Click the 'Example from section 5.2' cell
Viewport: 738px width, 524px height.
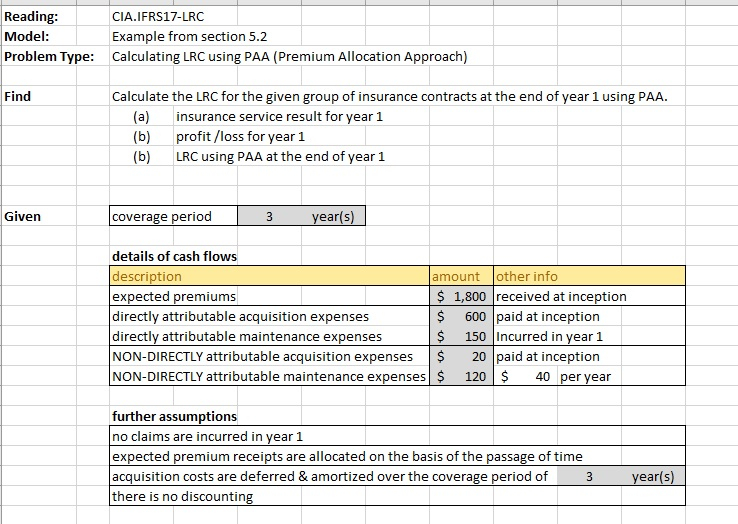click(x=189, y=37)
